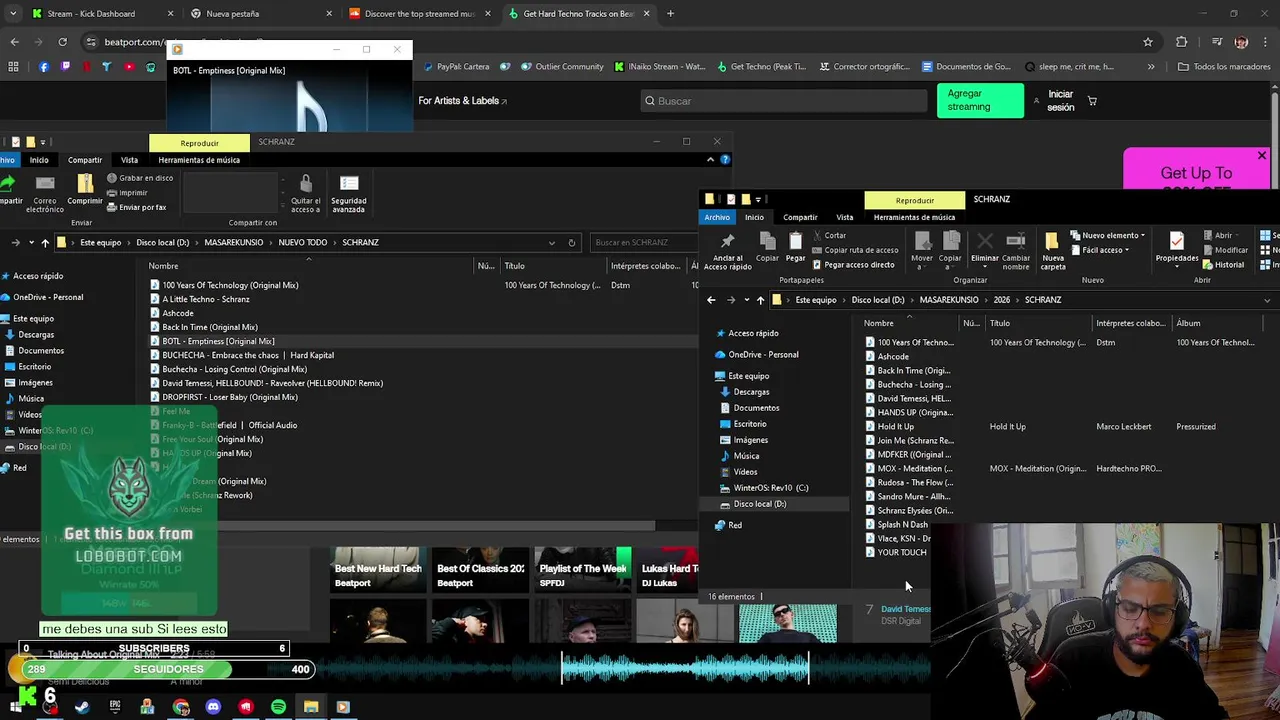This screenshot has width=1280, height=720.
Task: Click Buscar en SCHRANZ search box
Action: [642, 242]
